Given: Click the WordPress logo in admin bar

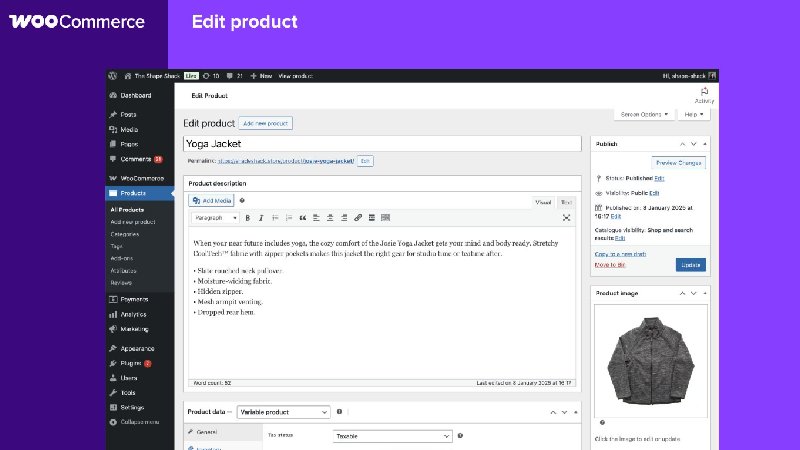Looking at the screenshot, I should click(113, 76).
